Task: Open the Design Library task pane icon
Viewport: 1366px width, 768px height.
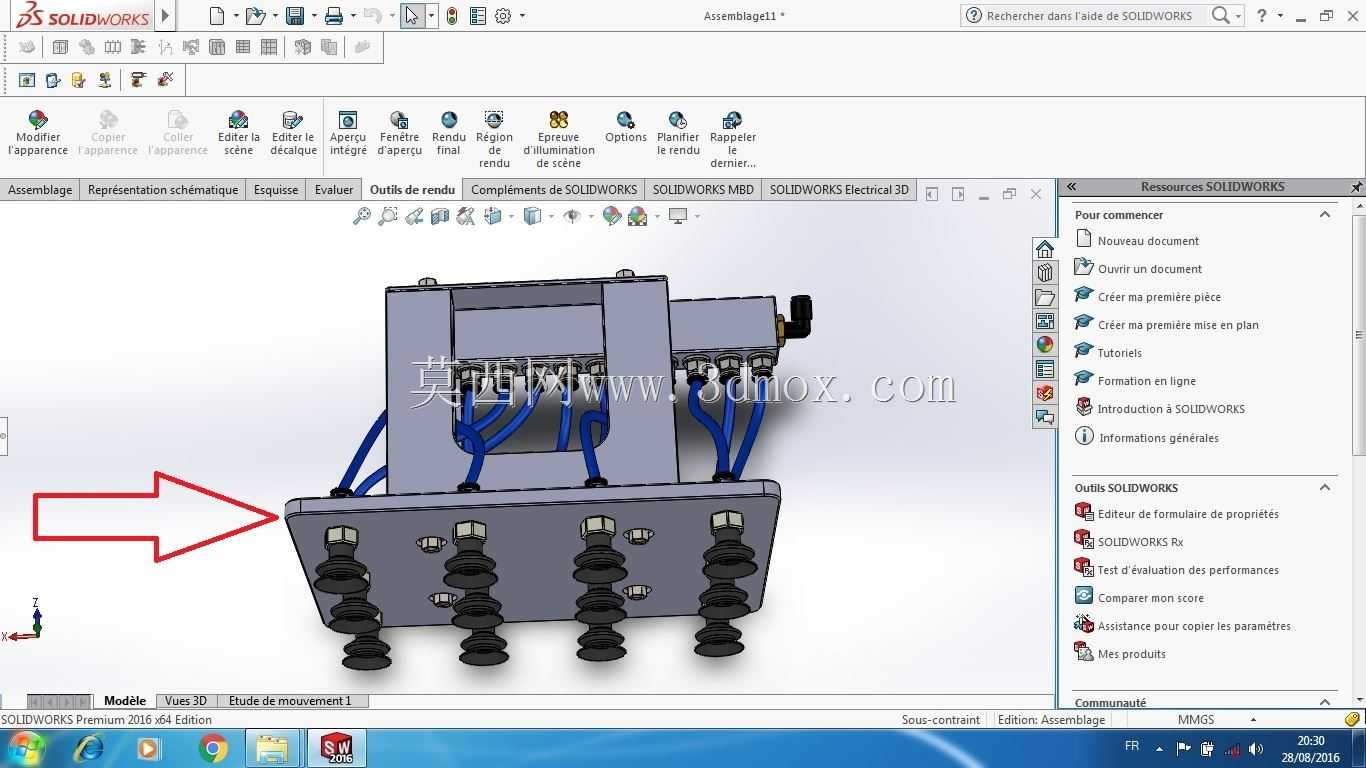Action: 1045,273
